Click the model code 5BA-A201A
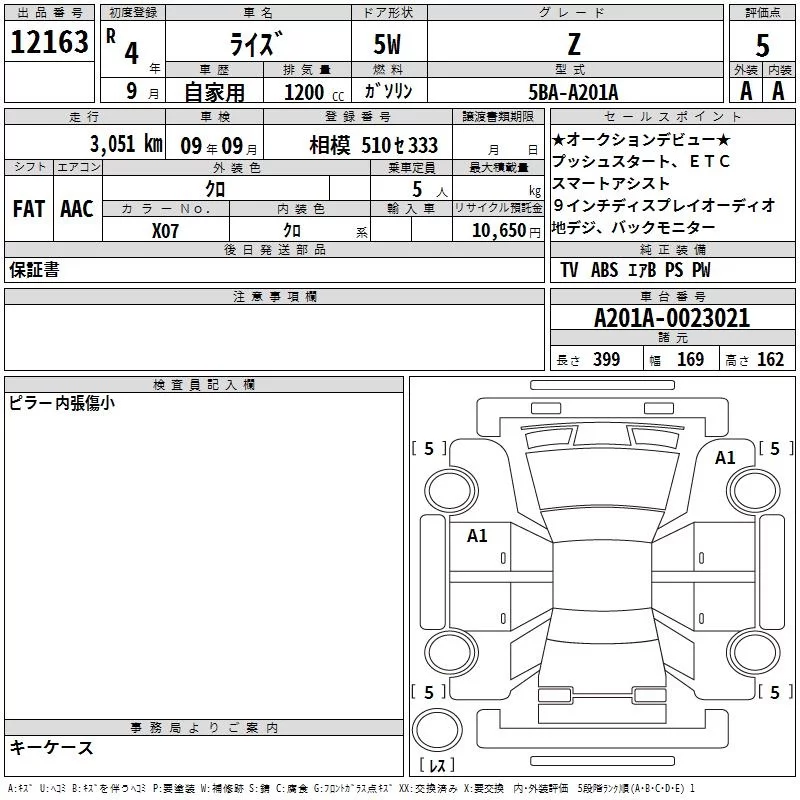 pyautogui.click(x=573, y=92)
